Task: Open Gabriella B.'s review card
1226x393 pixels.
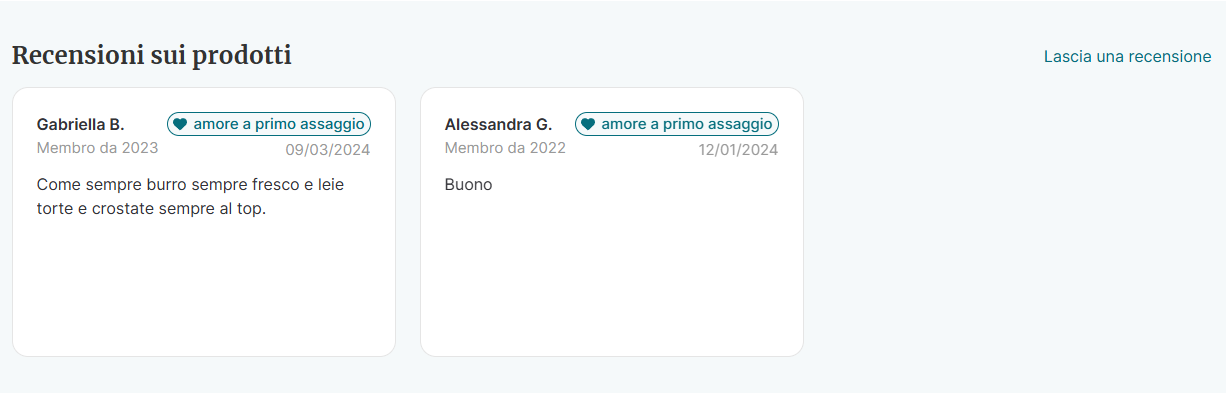Action: [x=204, y=222]
